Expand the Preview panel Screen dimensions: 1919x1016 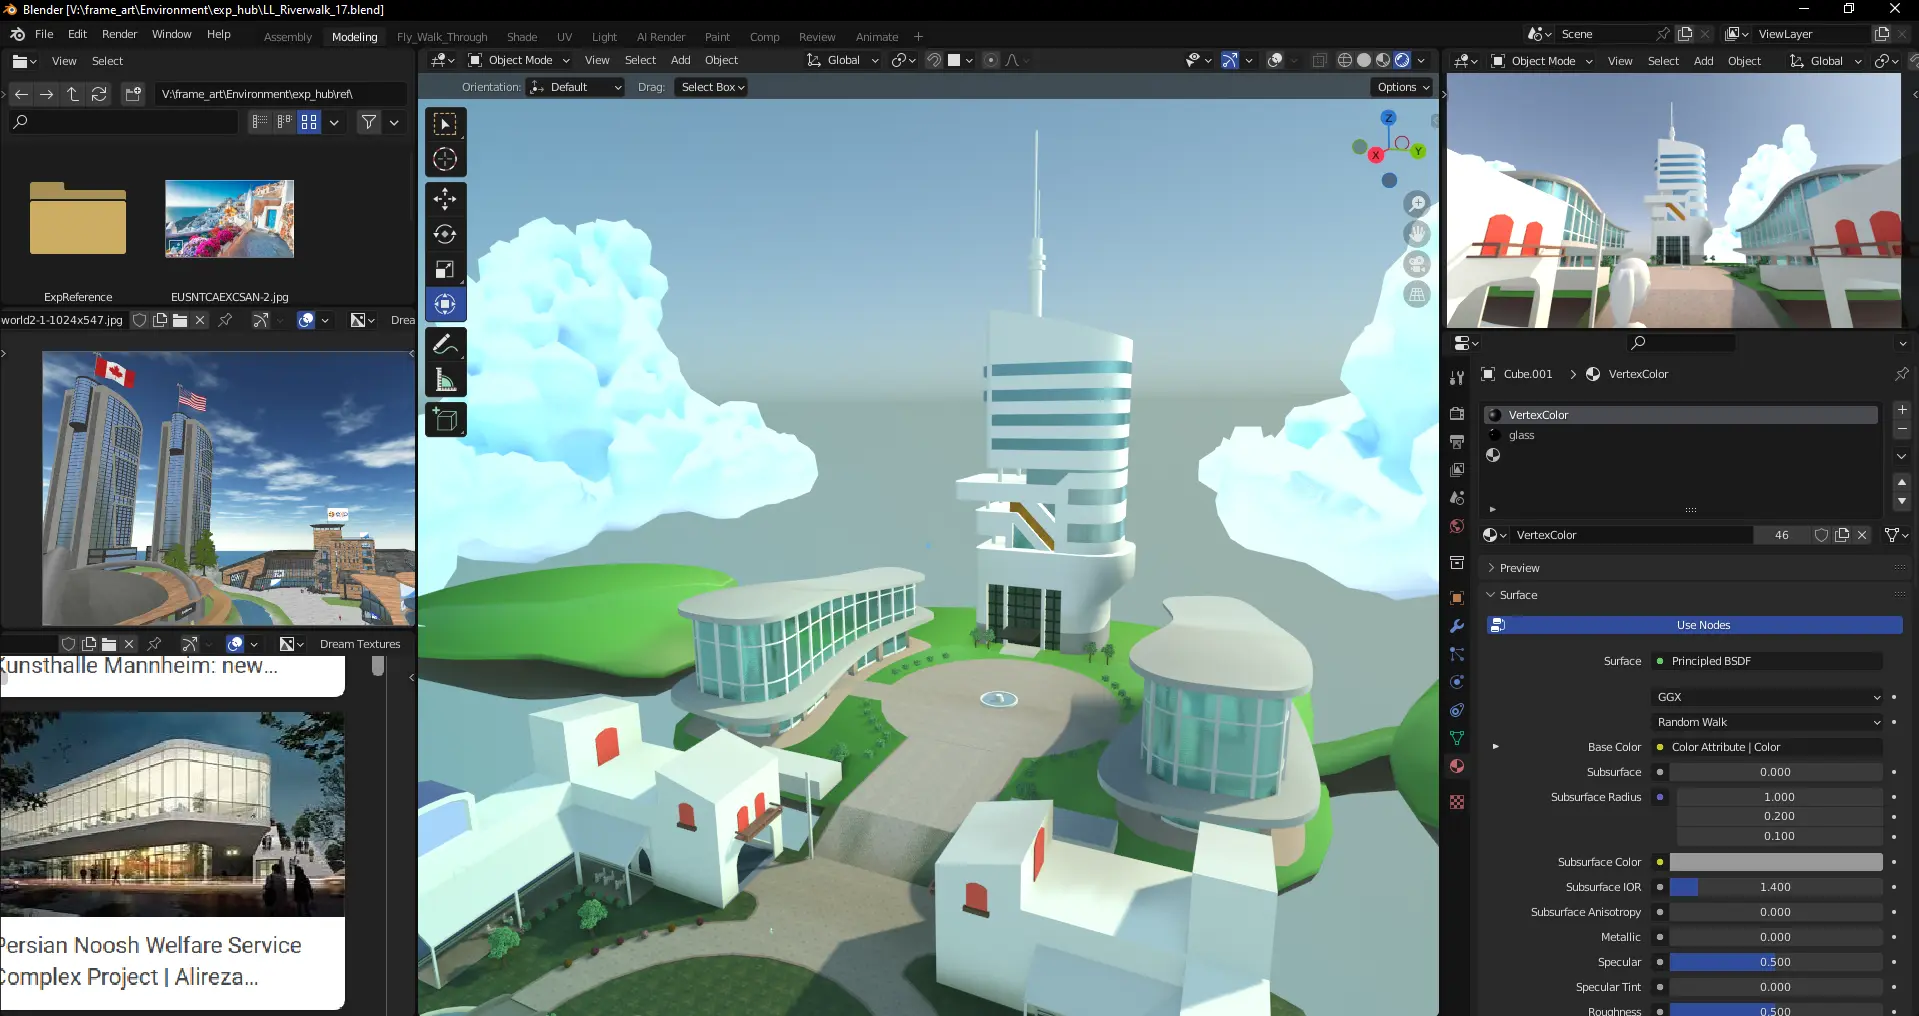(1519, 568)
